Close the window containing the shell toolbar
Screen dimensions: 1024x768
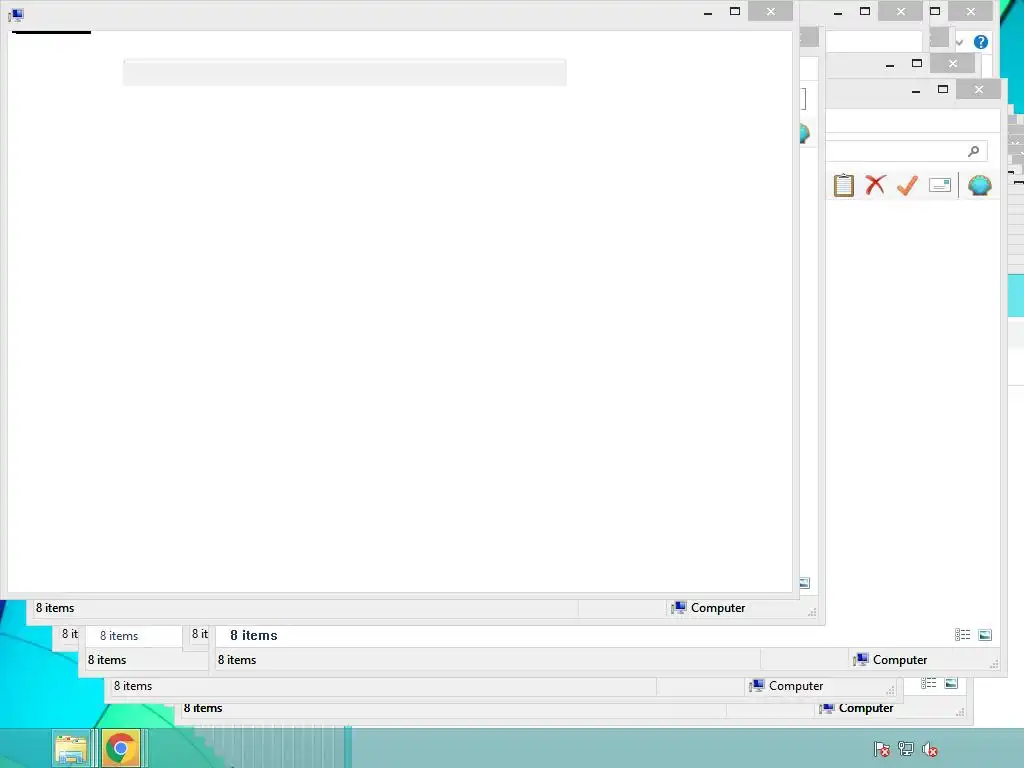pos(978,89)
